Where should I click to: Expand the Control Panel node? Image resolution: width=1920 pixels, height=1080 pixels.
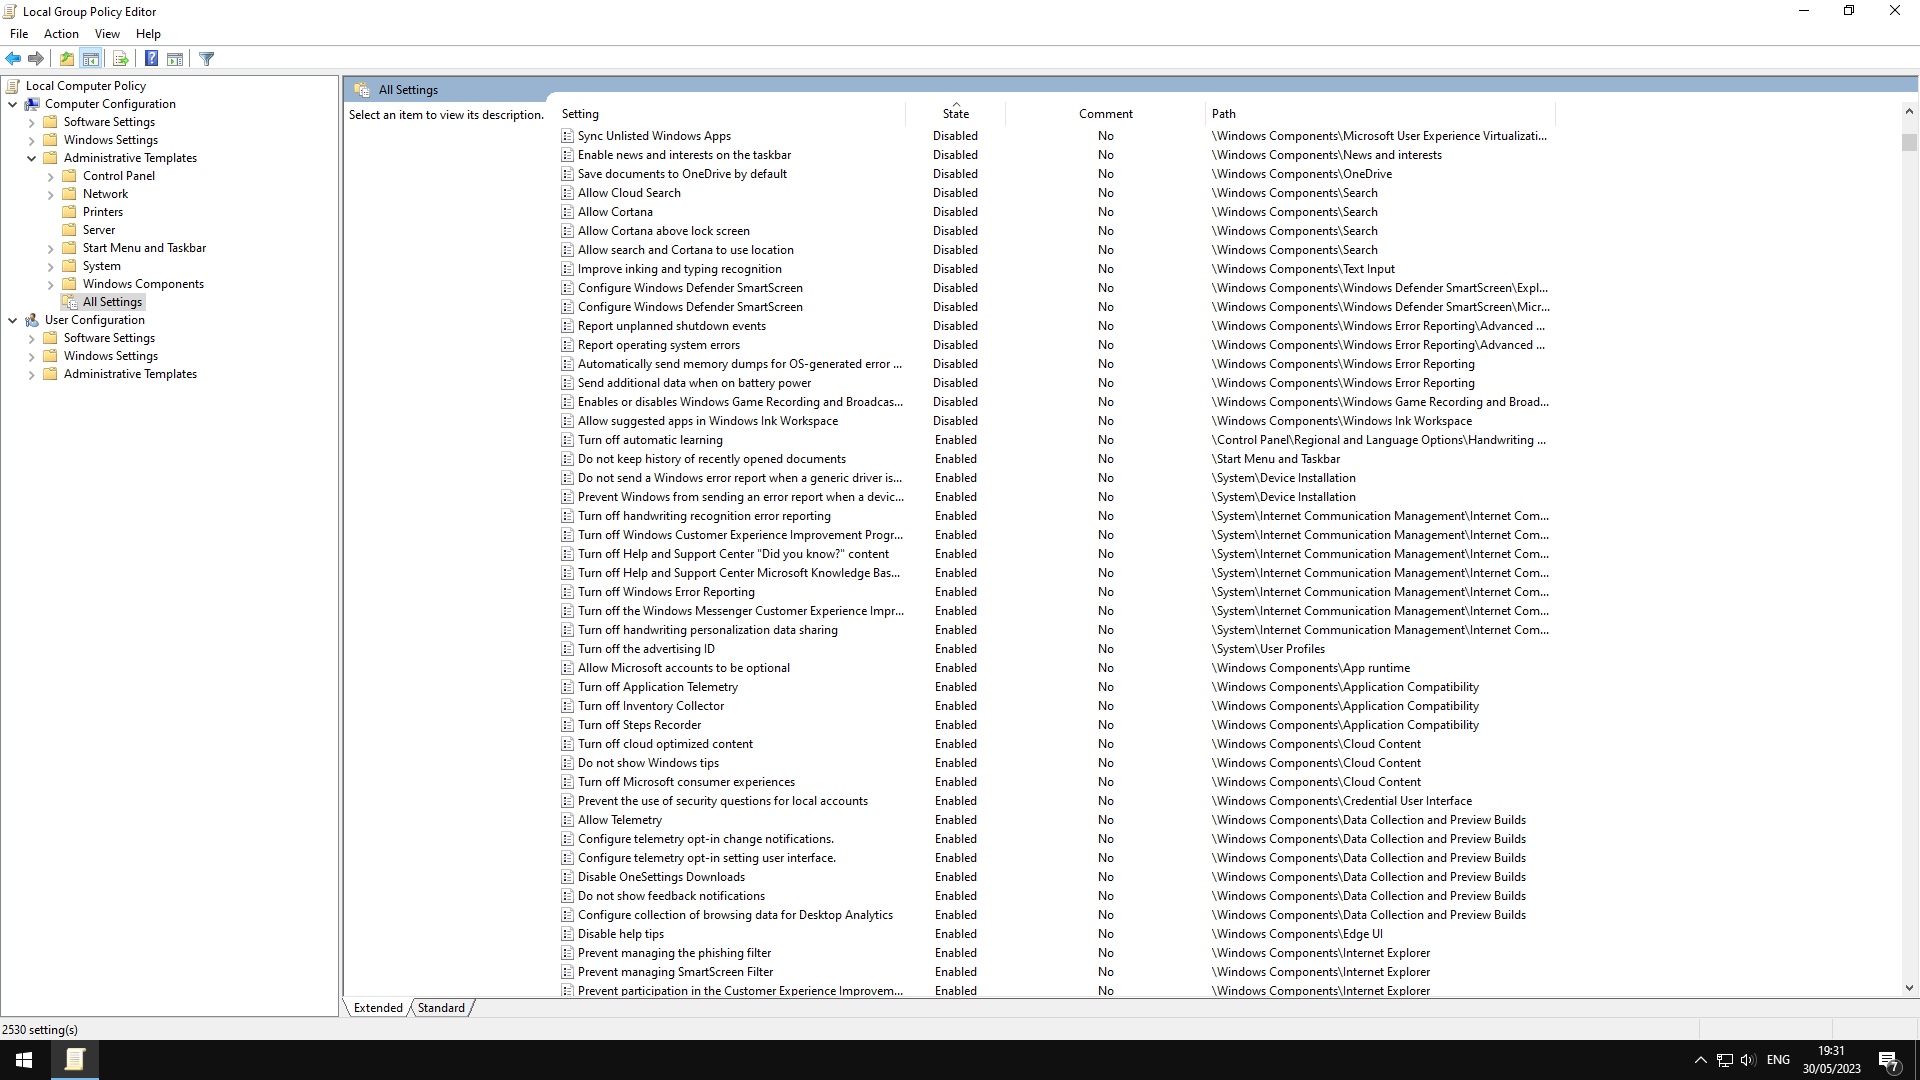tap(50, 176)
